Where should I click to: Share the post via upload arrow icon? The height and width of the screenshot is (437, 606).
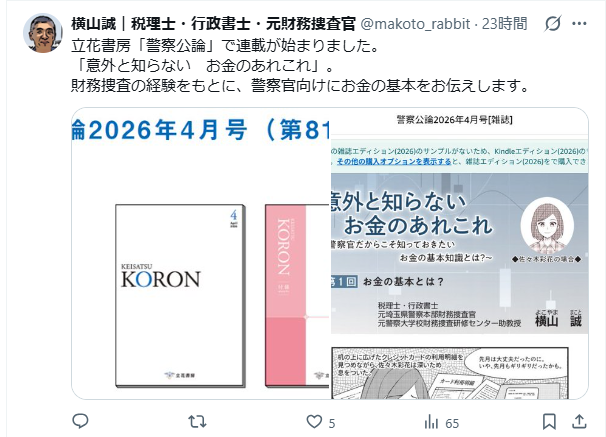click(x=579, y=422)
